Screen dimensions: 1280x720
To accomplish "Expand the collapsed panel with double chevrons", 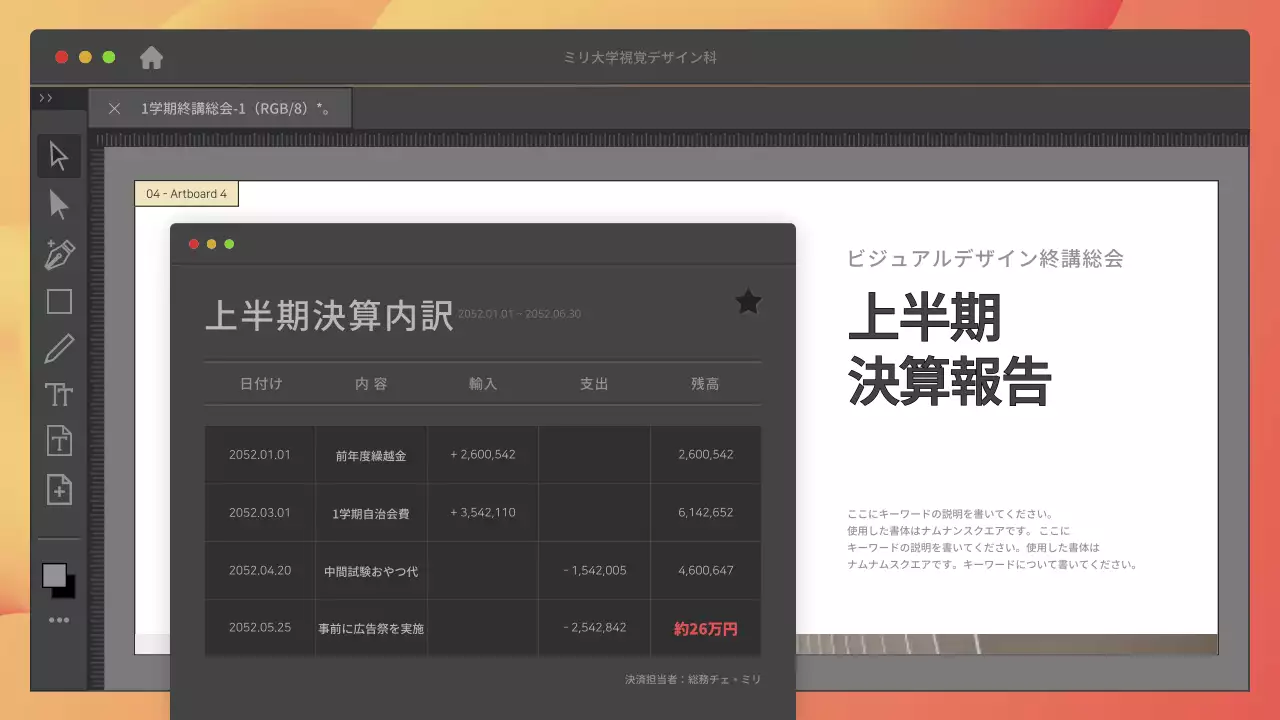I will click(46, 97).
